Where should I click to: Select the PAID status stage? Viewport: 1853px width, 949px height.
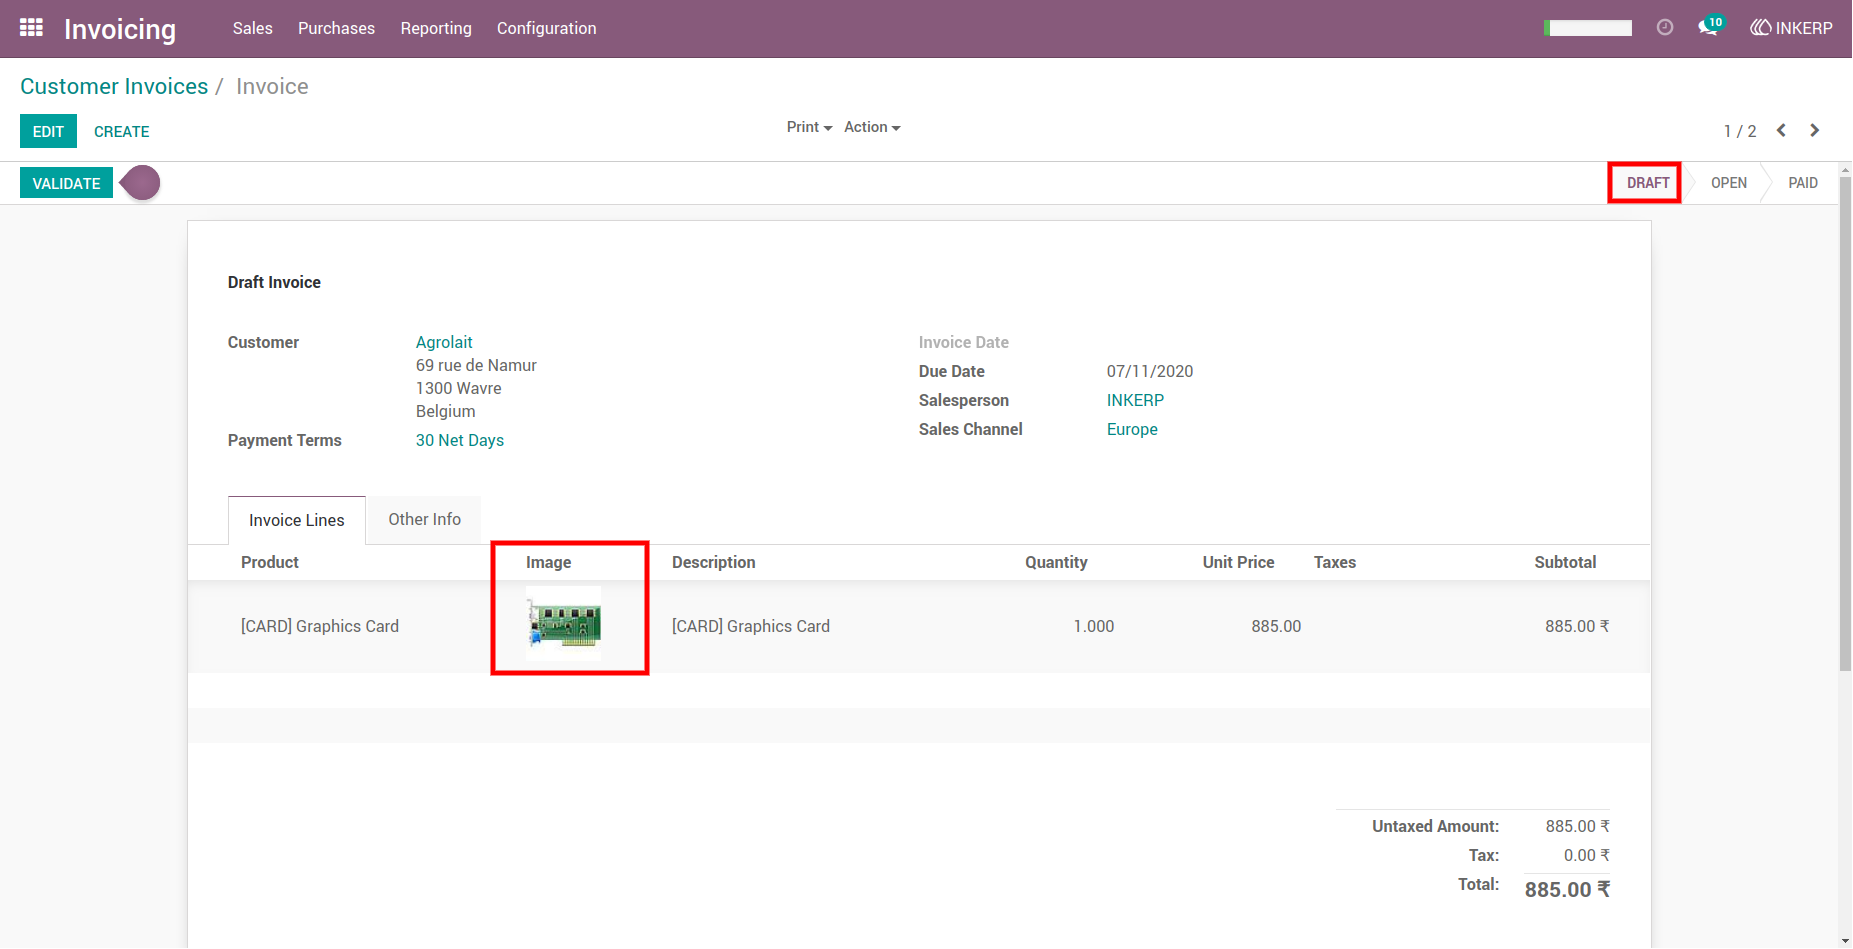(1803, 183)
